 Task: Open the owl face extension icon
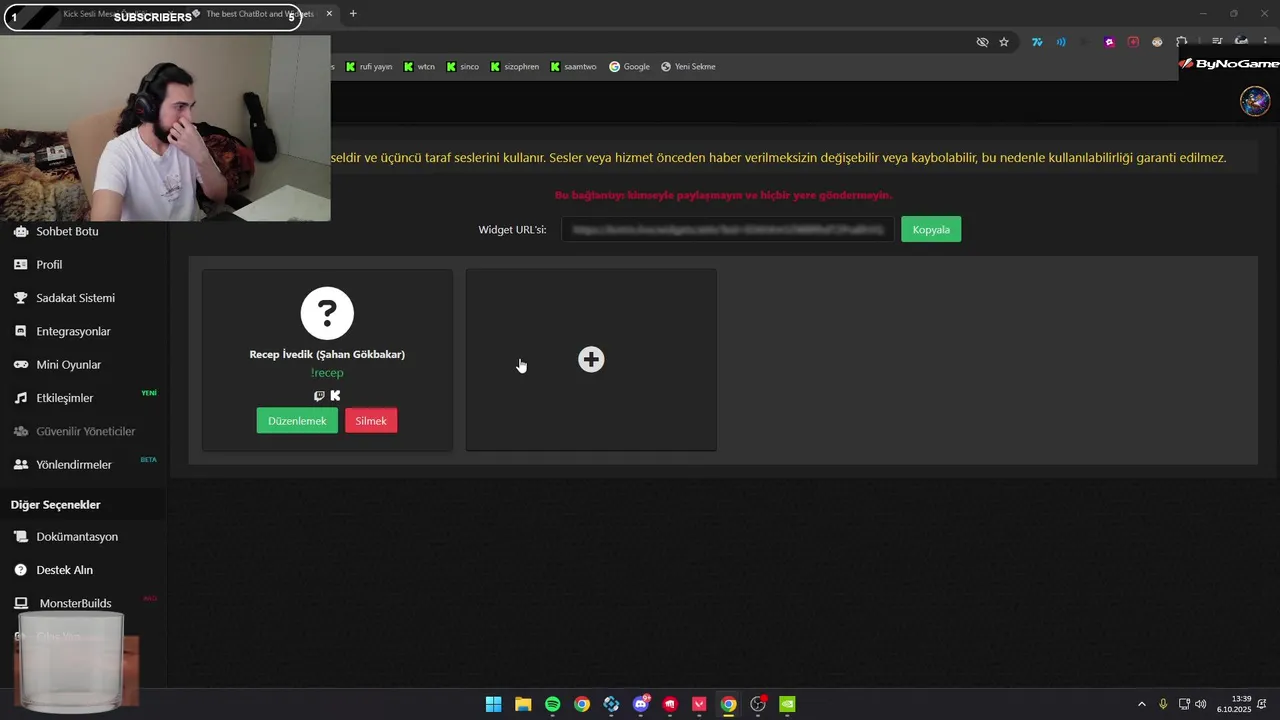pos(1157,42)
